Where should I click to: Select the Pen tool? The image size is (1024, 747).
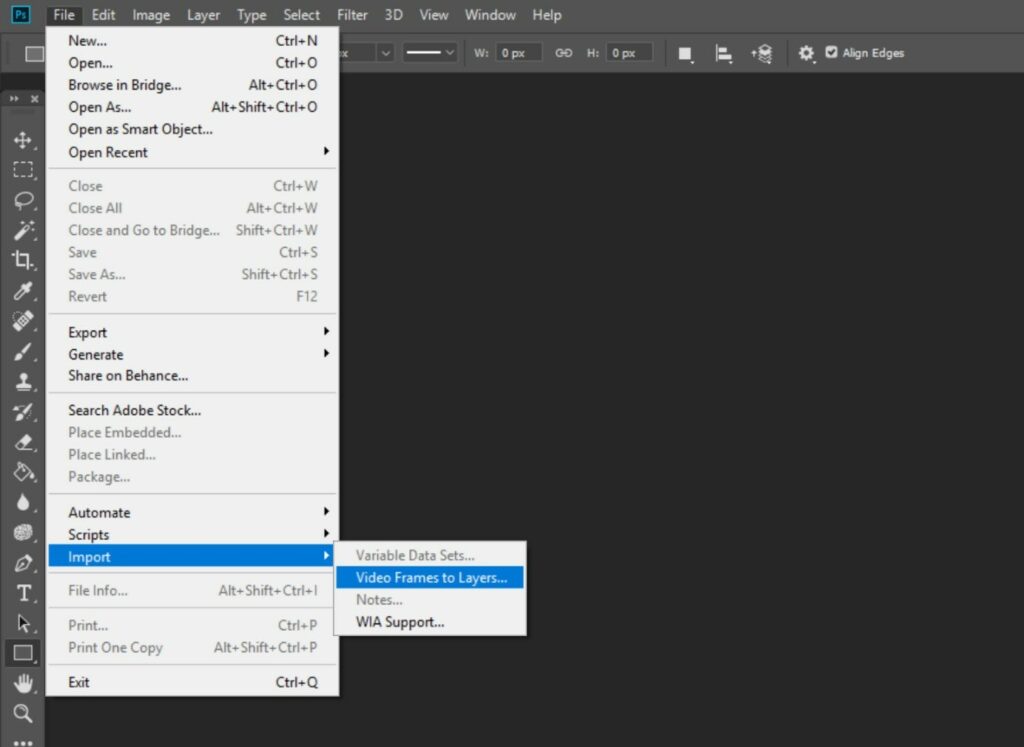pos(23,563)
